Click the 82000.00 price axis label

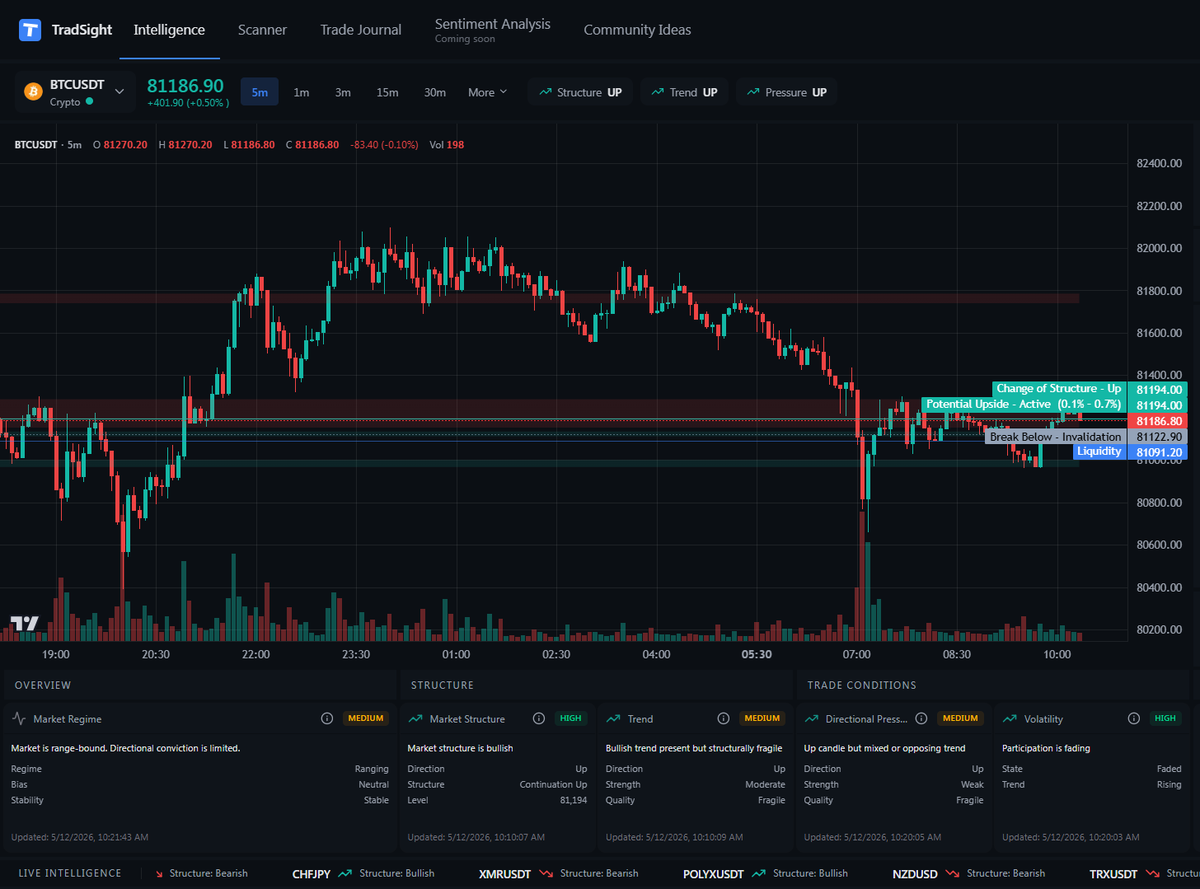1160,248
